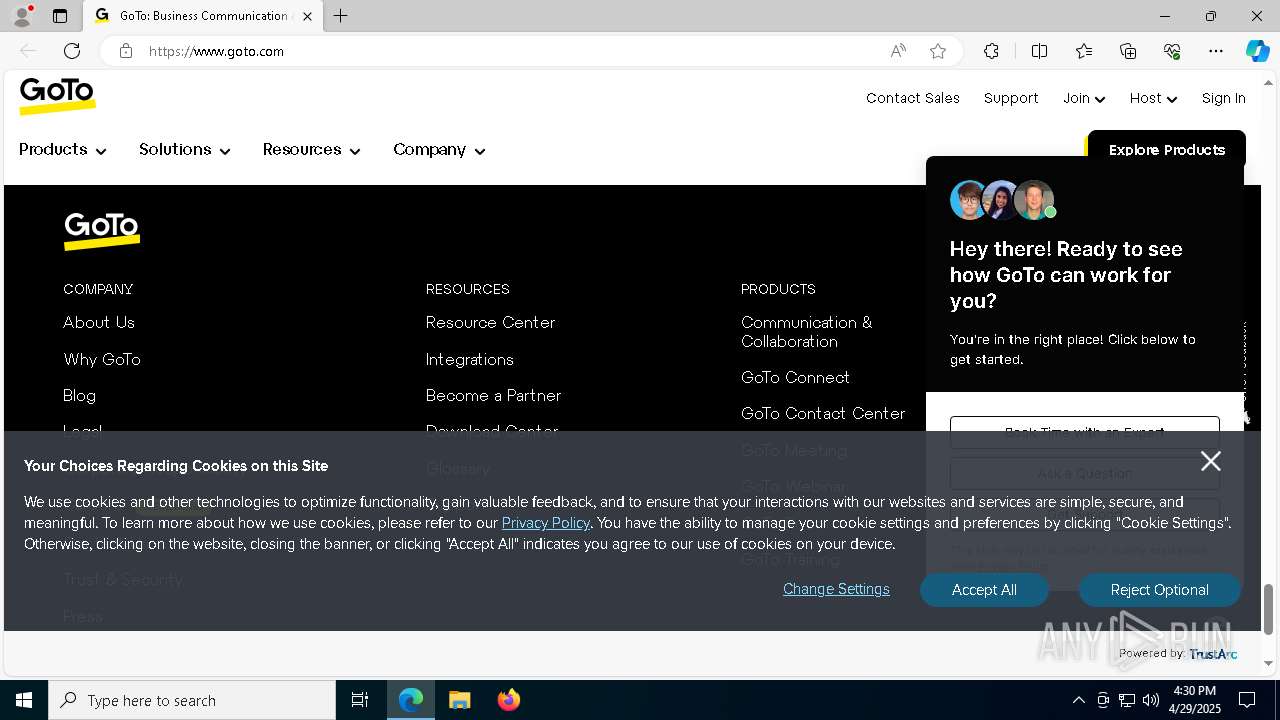Click the Accept All cookies button
The width and height of the screenshot is (1280, 720).
[x=984, y=590]
